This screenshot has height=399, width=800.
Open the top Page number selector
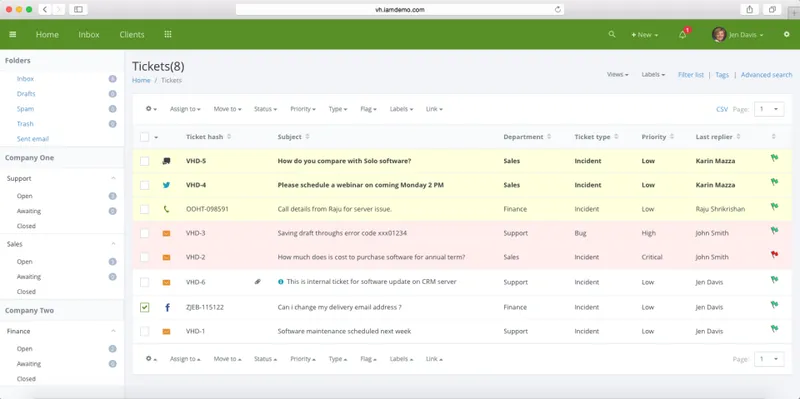[769, 109]
